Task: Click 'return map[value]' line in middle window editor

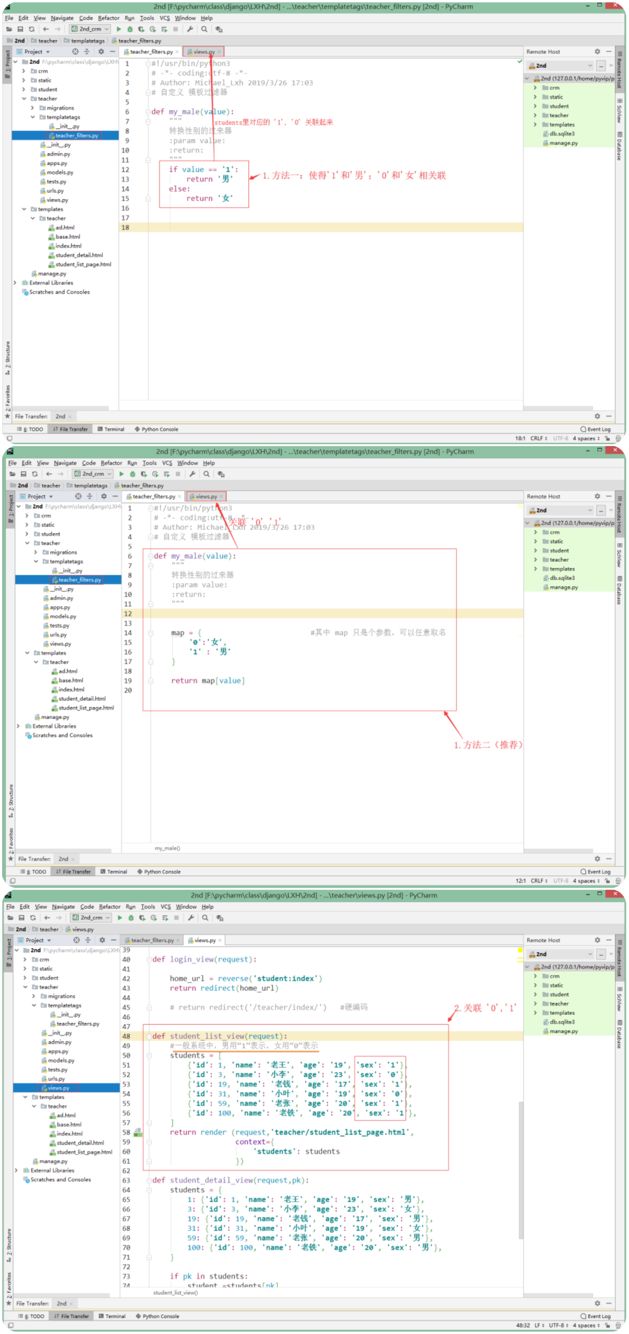Action: tap(207, 680)
